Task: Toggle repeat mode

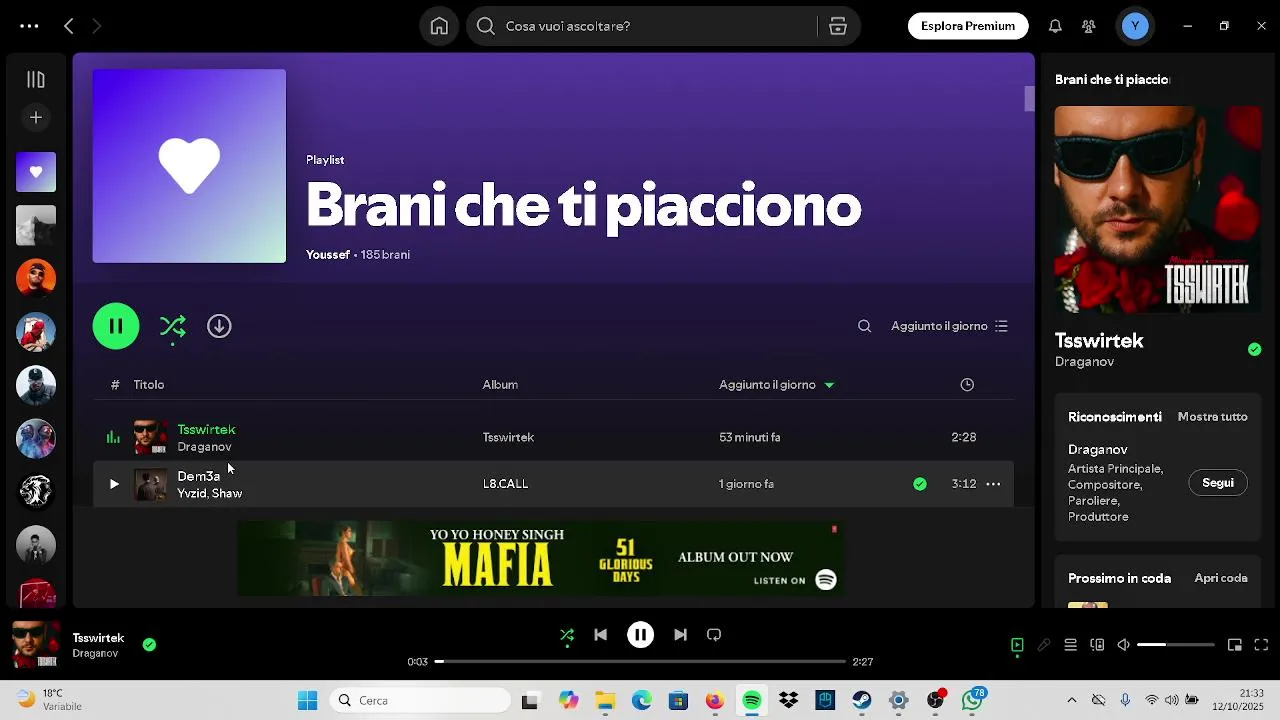Action: tap(714, 635)
